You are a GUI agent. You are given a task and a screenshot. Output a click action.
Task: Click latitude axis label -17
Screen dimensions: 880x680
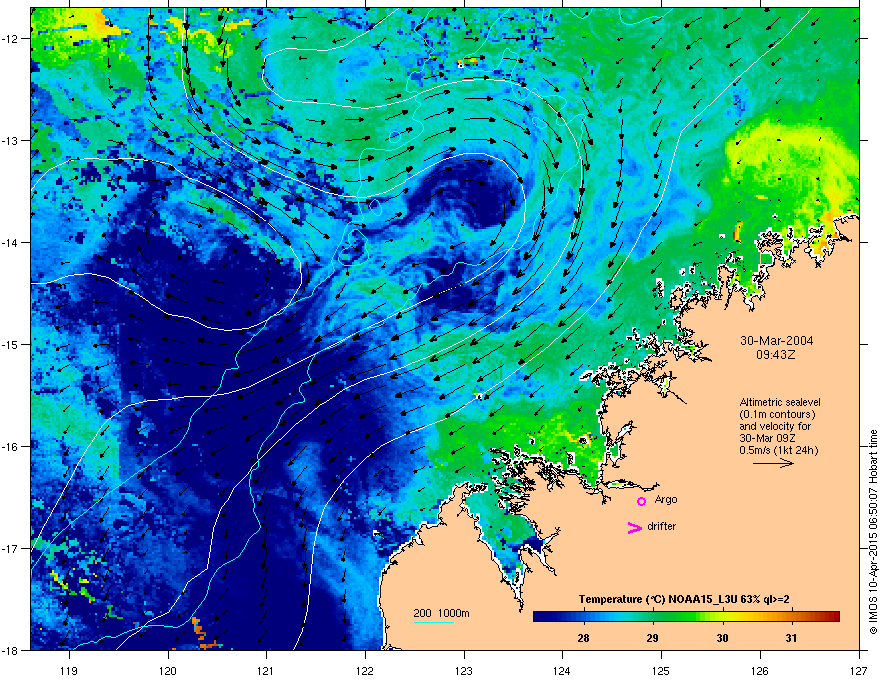pos(10,548)
